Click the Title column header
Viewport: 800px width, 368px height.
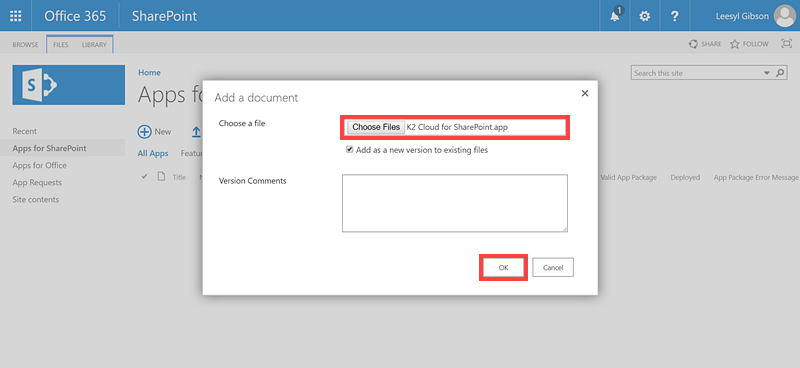point(179,177)
